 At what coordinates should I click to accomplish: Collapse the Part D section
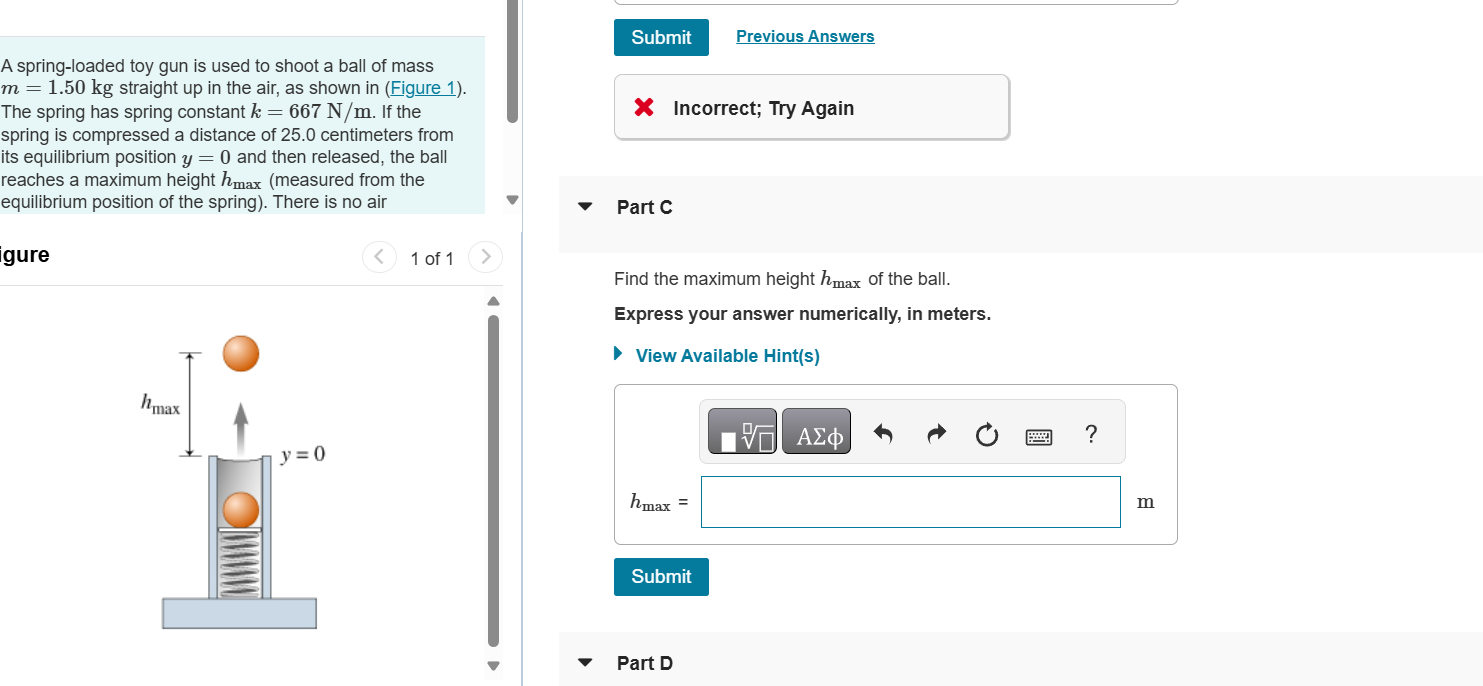click(x=586, y=663)
